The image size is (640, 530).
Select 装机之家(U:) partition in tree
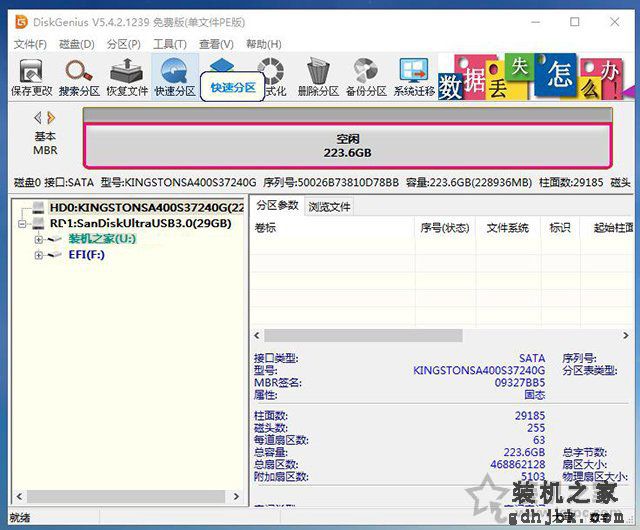click(102, 239)
